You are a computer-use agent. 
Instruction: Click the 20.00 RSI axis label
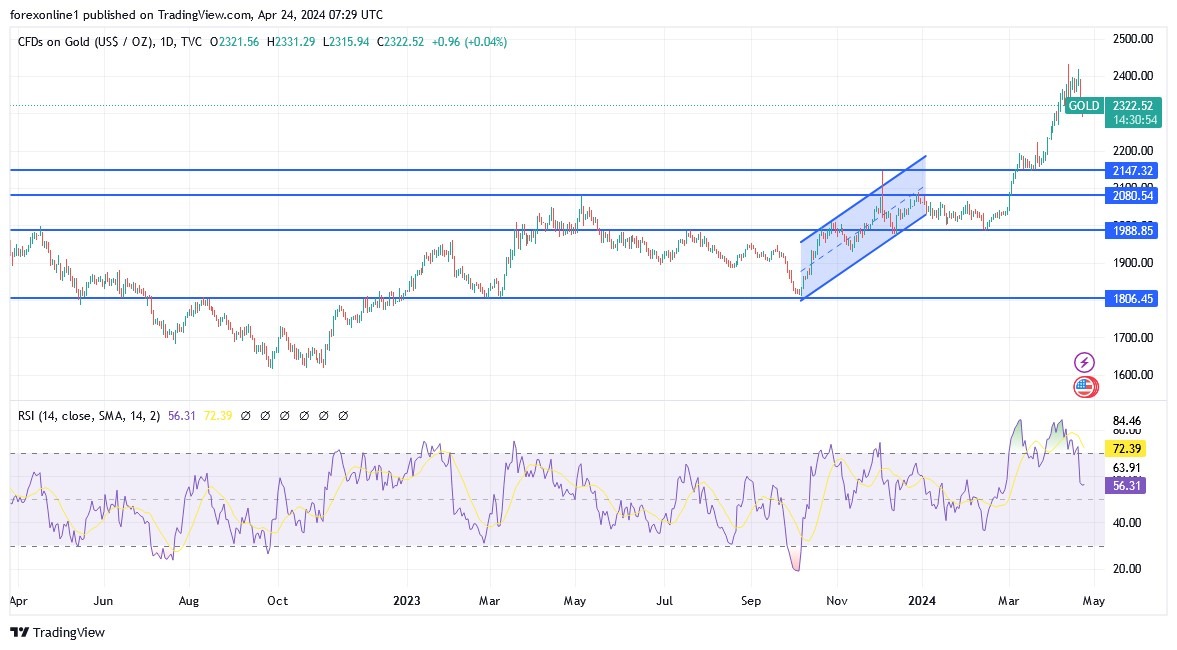1127,569
